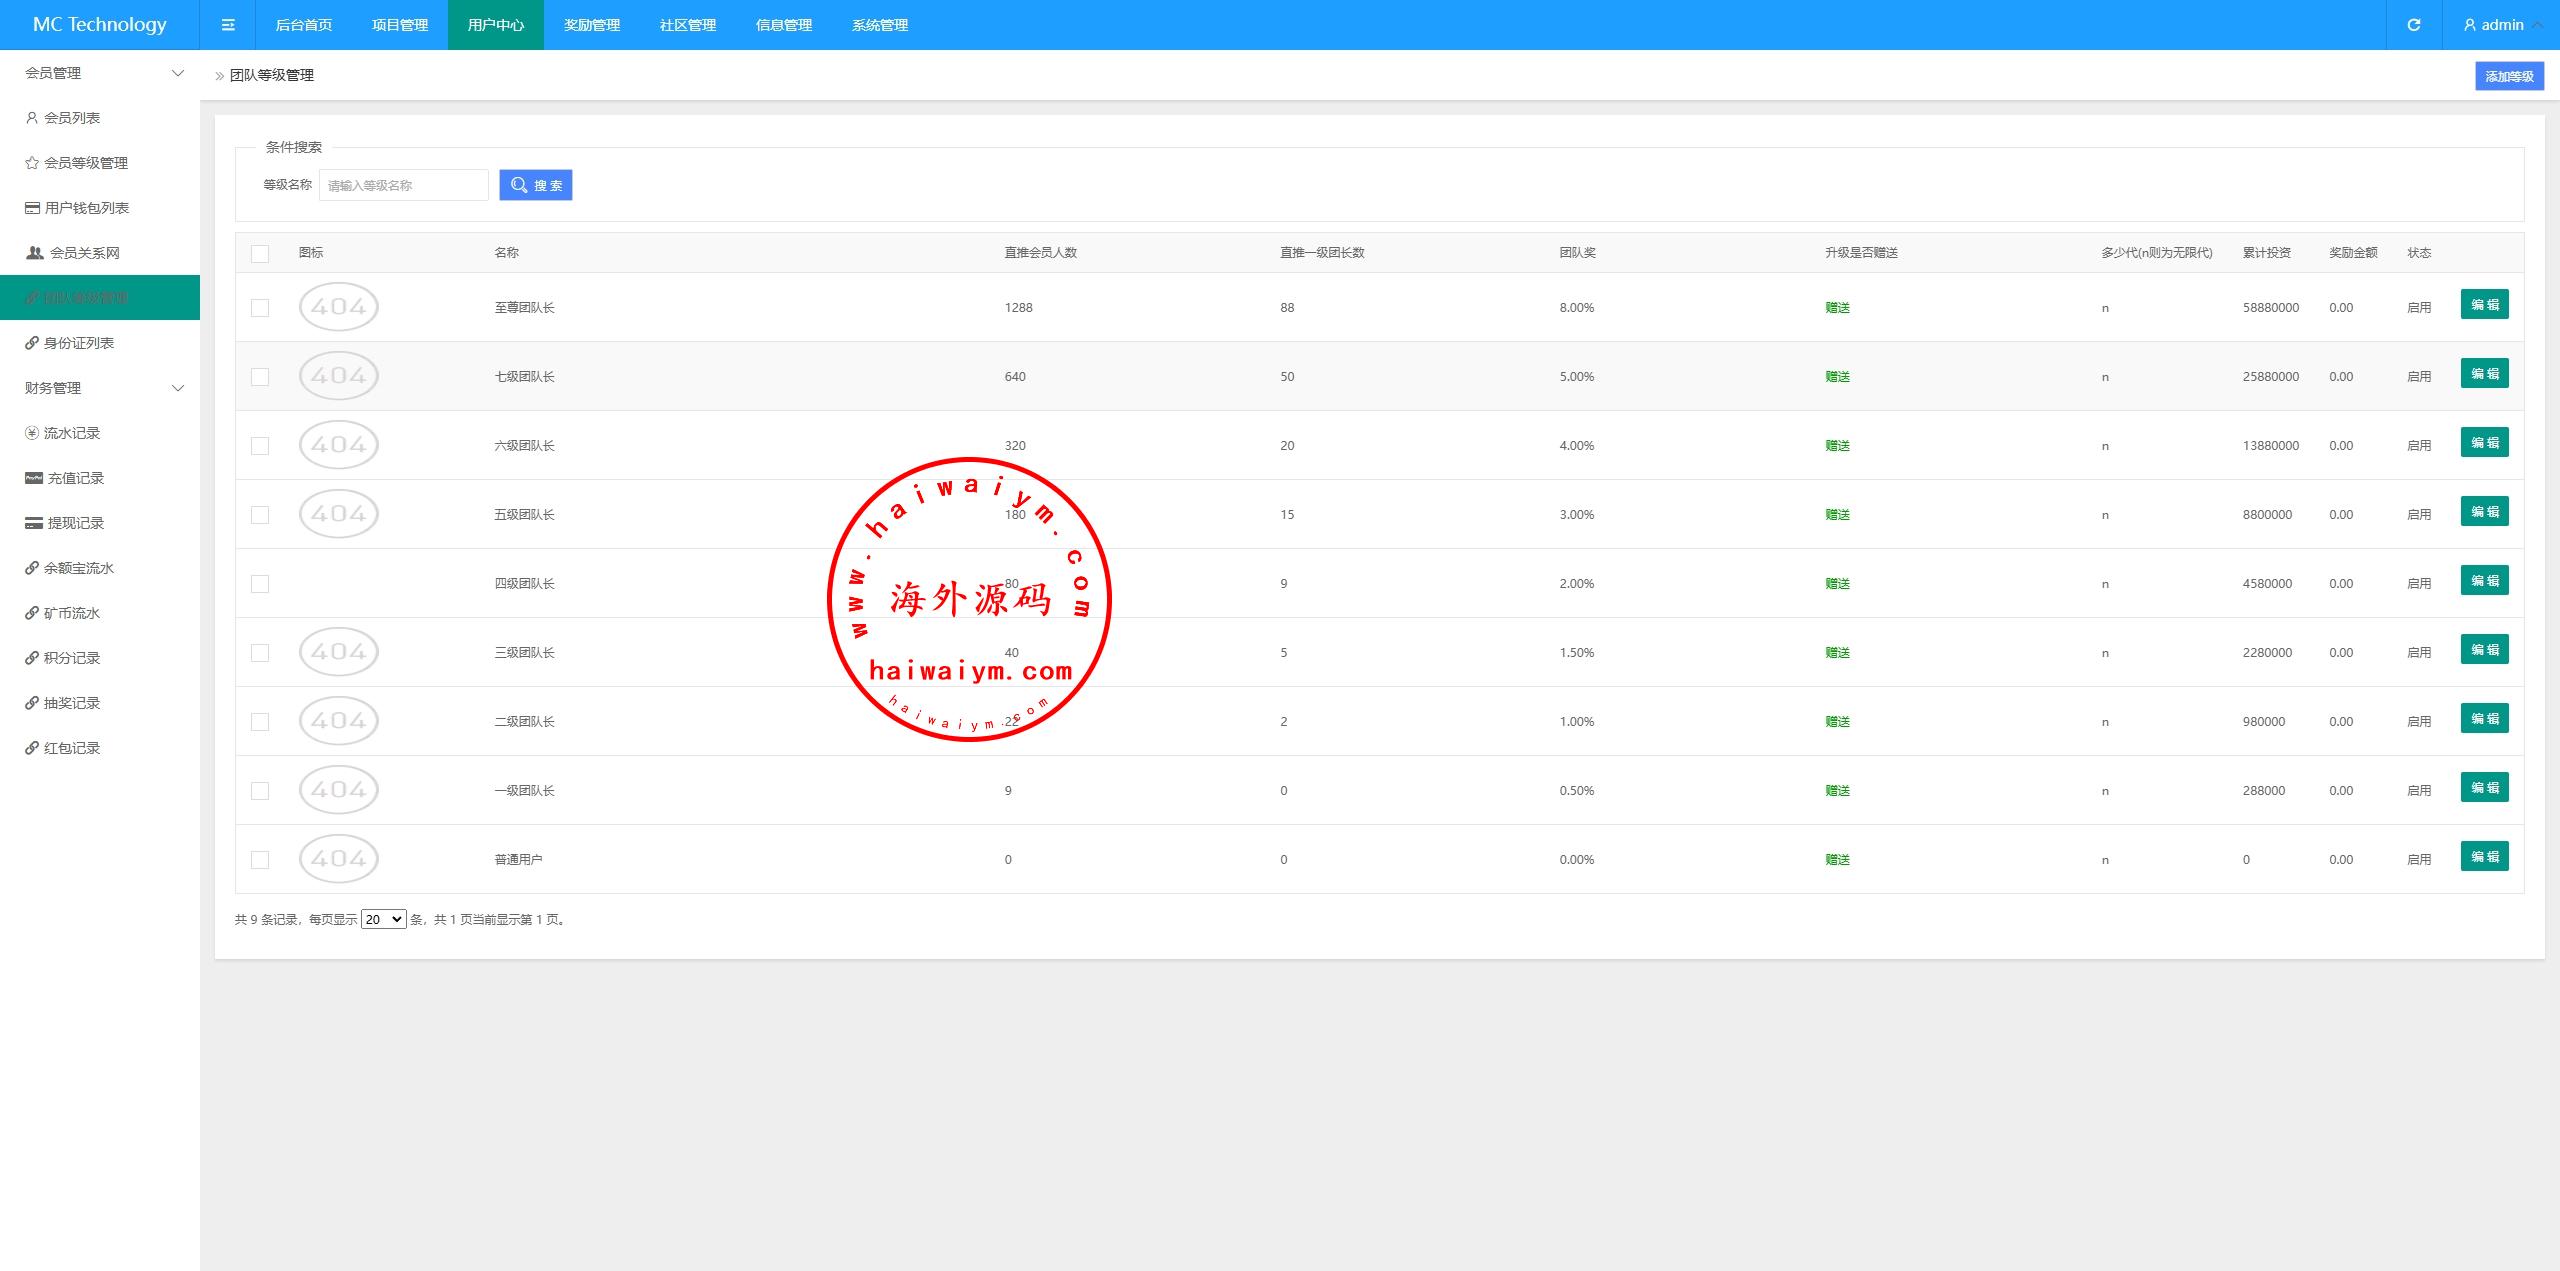
Task: Open 会员等级管理 star icon item
Action: pos(32,163)
